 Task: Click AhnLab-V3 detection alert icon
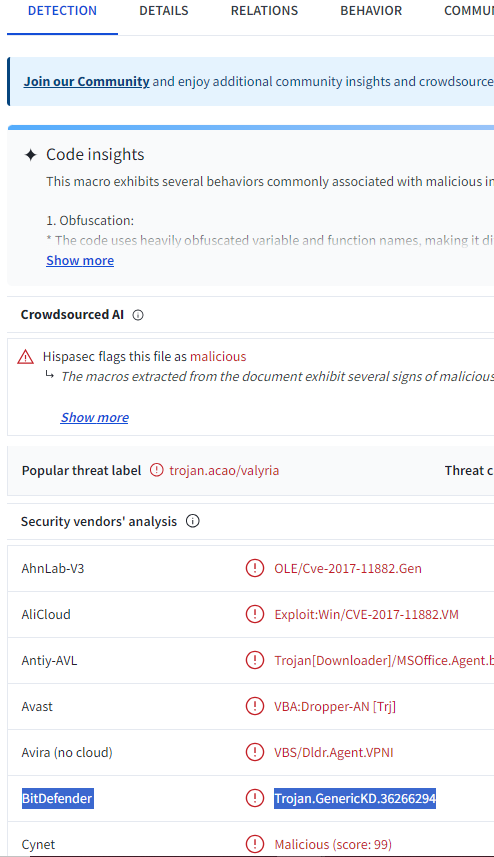click(x=255, y=568)
